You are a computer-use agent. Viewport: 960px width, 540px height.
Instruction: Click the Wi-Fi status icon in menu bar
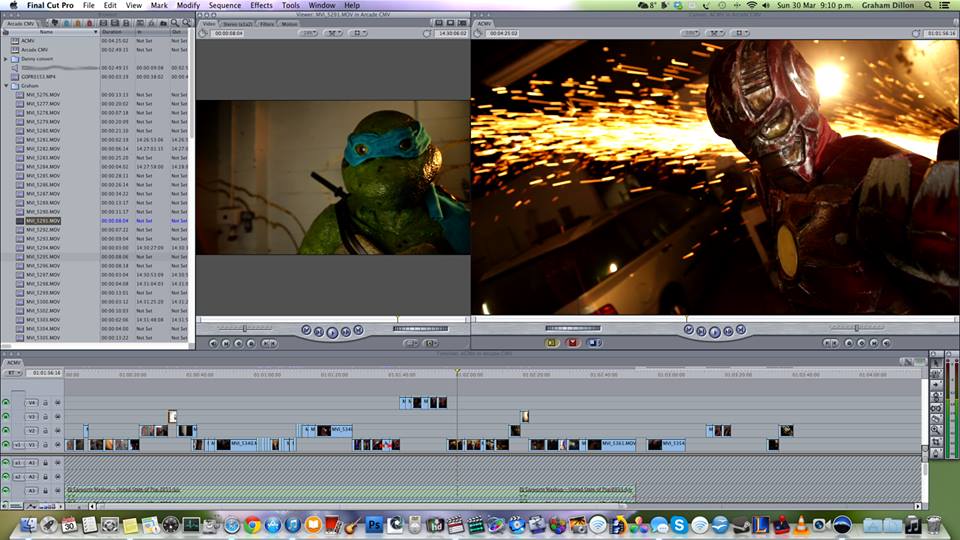click(751, 5)
